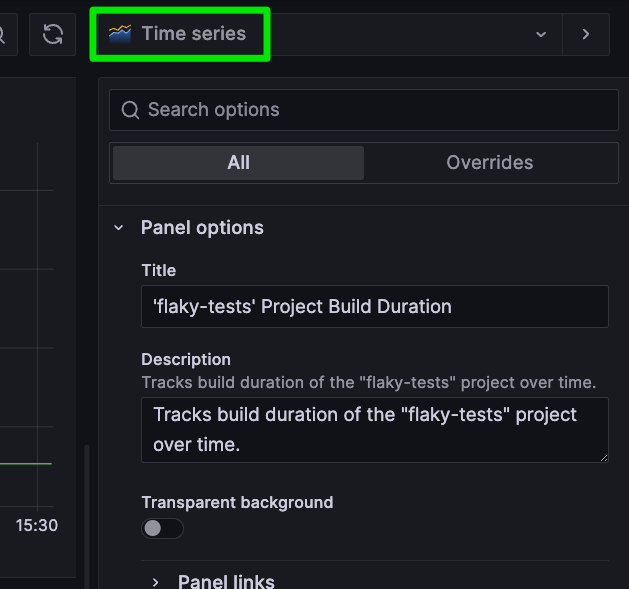Focus the Search options field
The height and width of the screenshot is (589, 629).
point(363,110)
